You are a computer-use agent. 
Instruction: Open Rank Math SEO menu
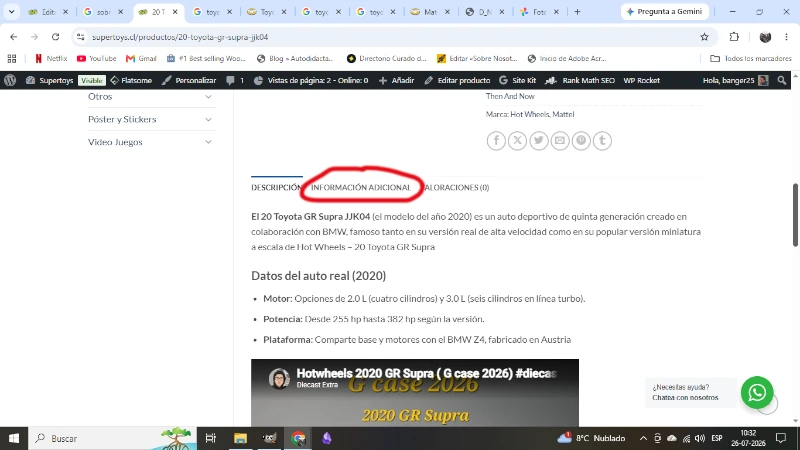click(x=580, y=80)
